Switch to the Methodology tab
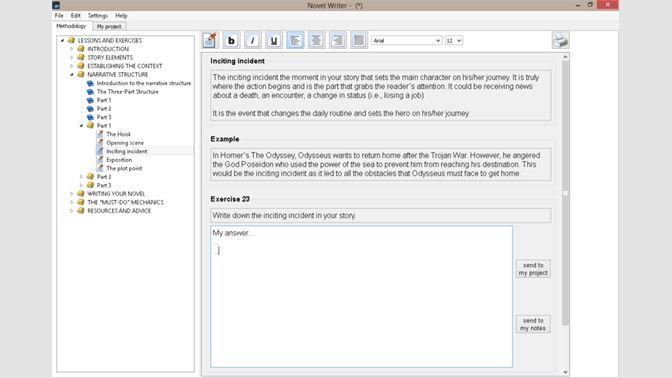Screen dimensions: 672x378 71,26
